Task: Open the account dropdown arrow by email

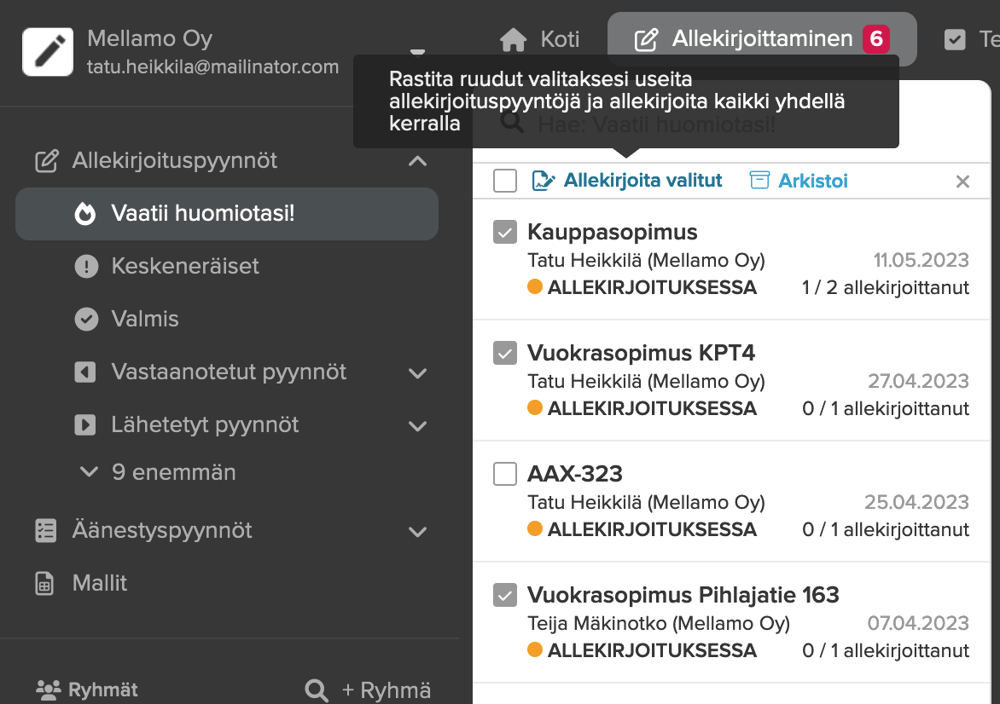Action: (418, 52)
